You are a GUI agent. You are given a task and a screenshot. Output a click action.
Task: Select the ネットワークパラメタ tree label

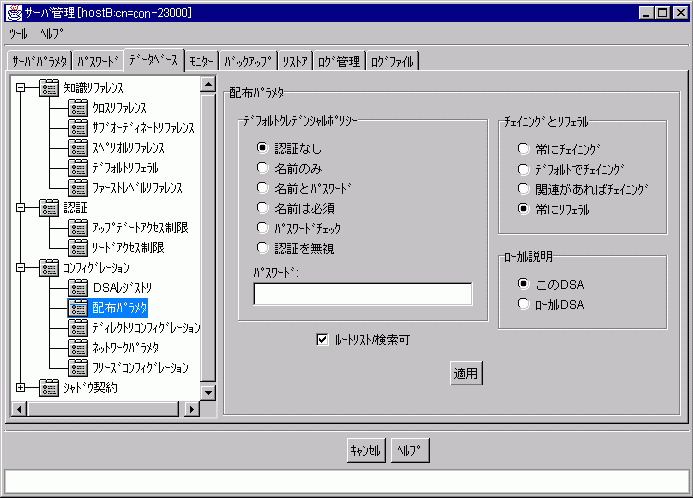(x=126, y=348)
